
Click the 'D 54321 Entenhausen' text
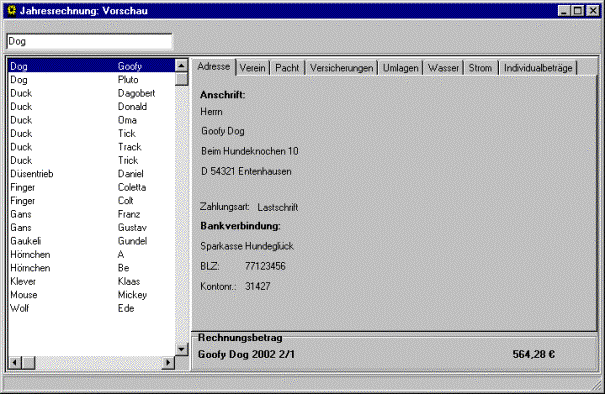[246, 171]
